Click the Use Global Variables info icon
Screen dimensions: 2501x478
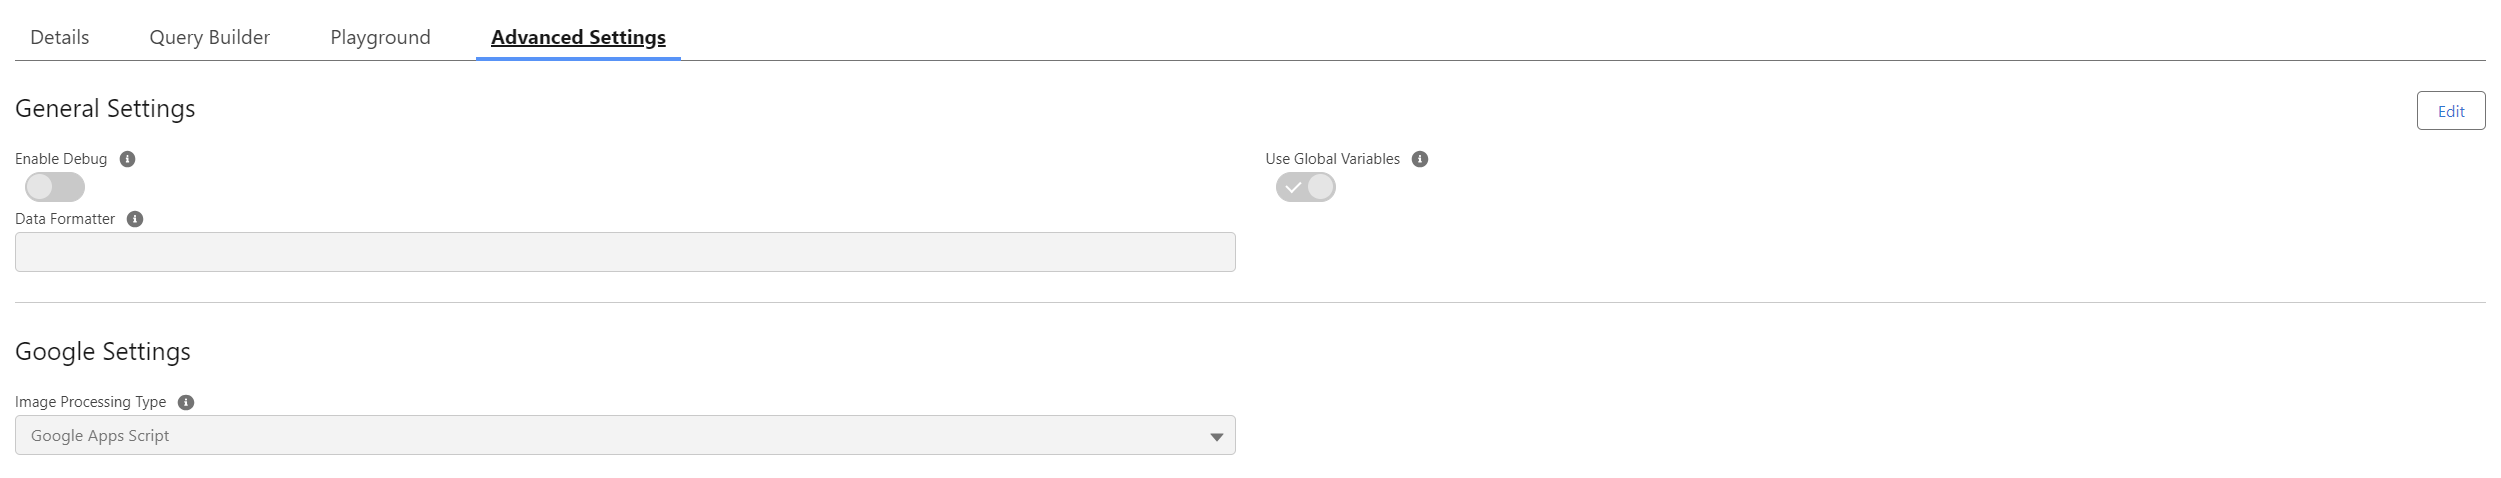(x=1419, y=159)
